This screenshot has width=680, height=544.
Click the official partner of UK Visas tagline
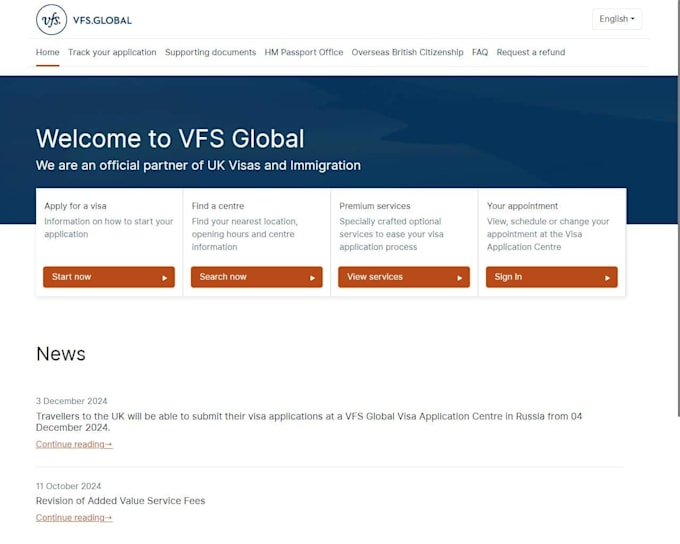click(198, 165)
